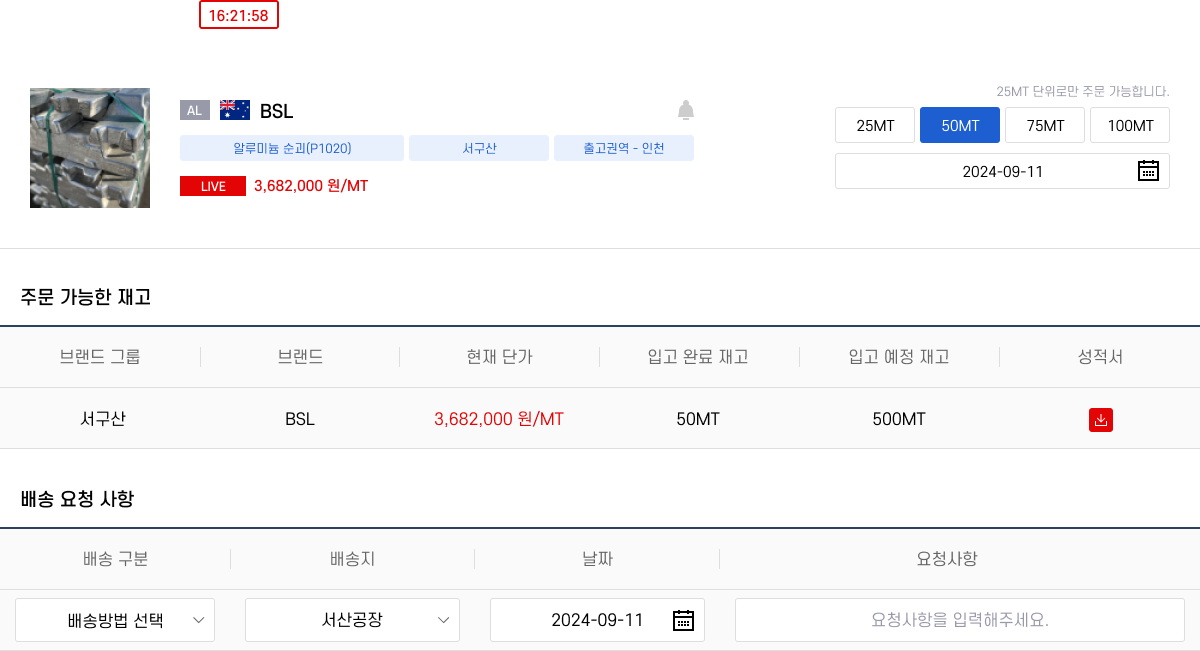This screenshot has height=651, width=1200.
Task: Click the red LIVE badge
Action: tap(213, 186)
